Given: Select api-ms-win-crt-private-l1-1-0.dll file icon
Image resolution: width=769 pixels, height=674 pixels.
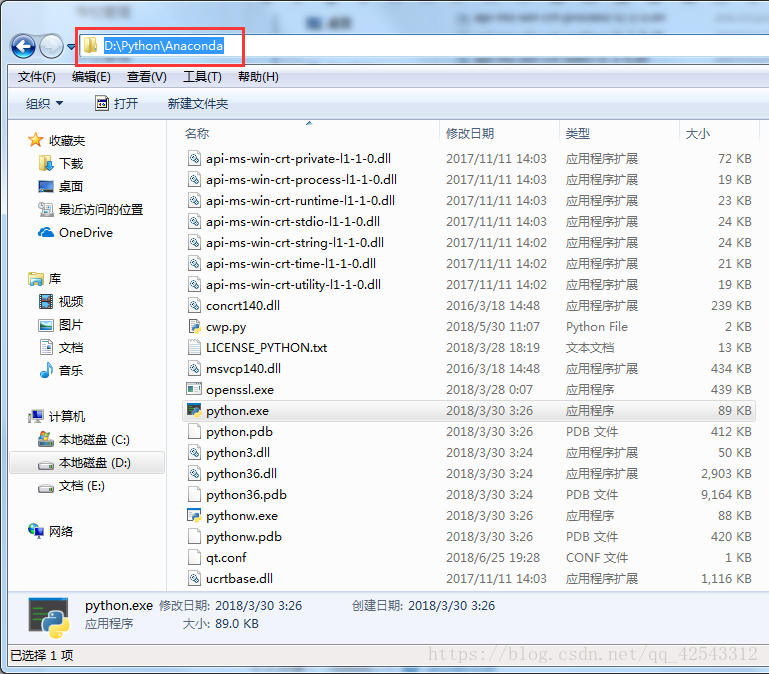Looking at the screenshot, I should 194,158.
